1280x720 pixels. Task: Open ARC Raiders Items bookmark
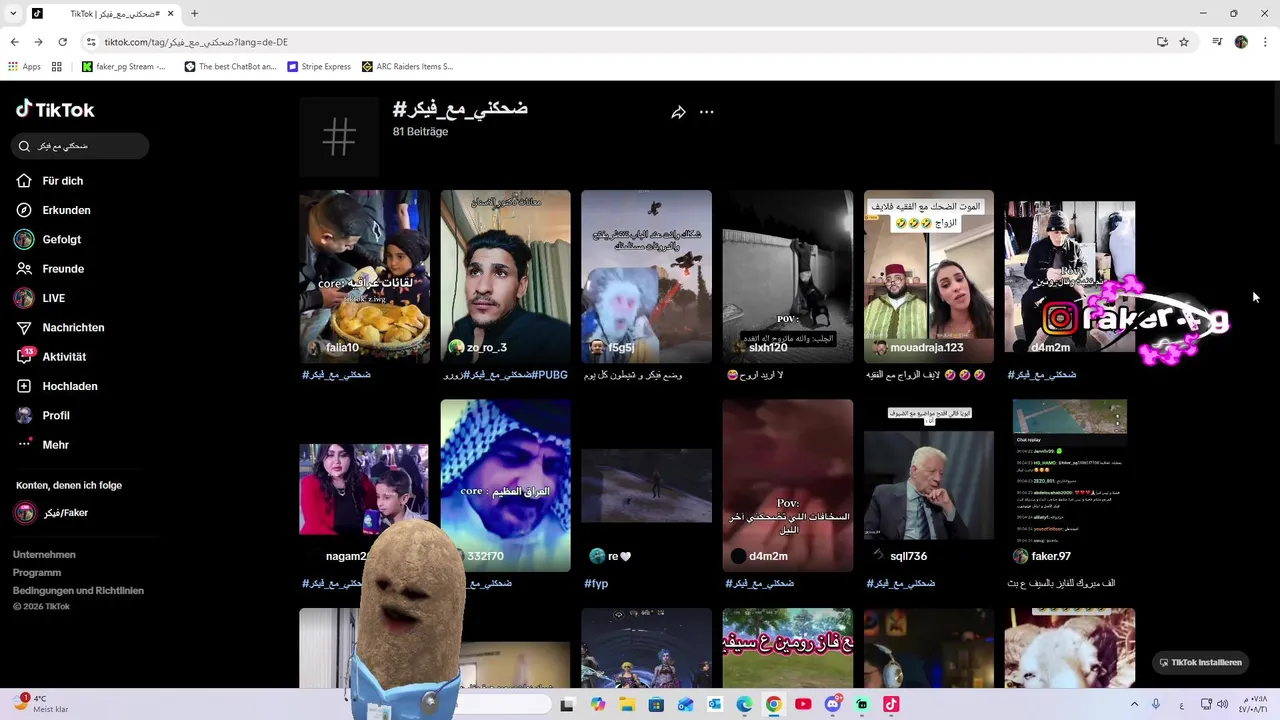tap(408, 67)
